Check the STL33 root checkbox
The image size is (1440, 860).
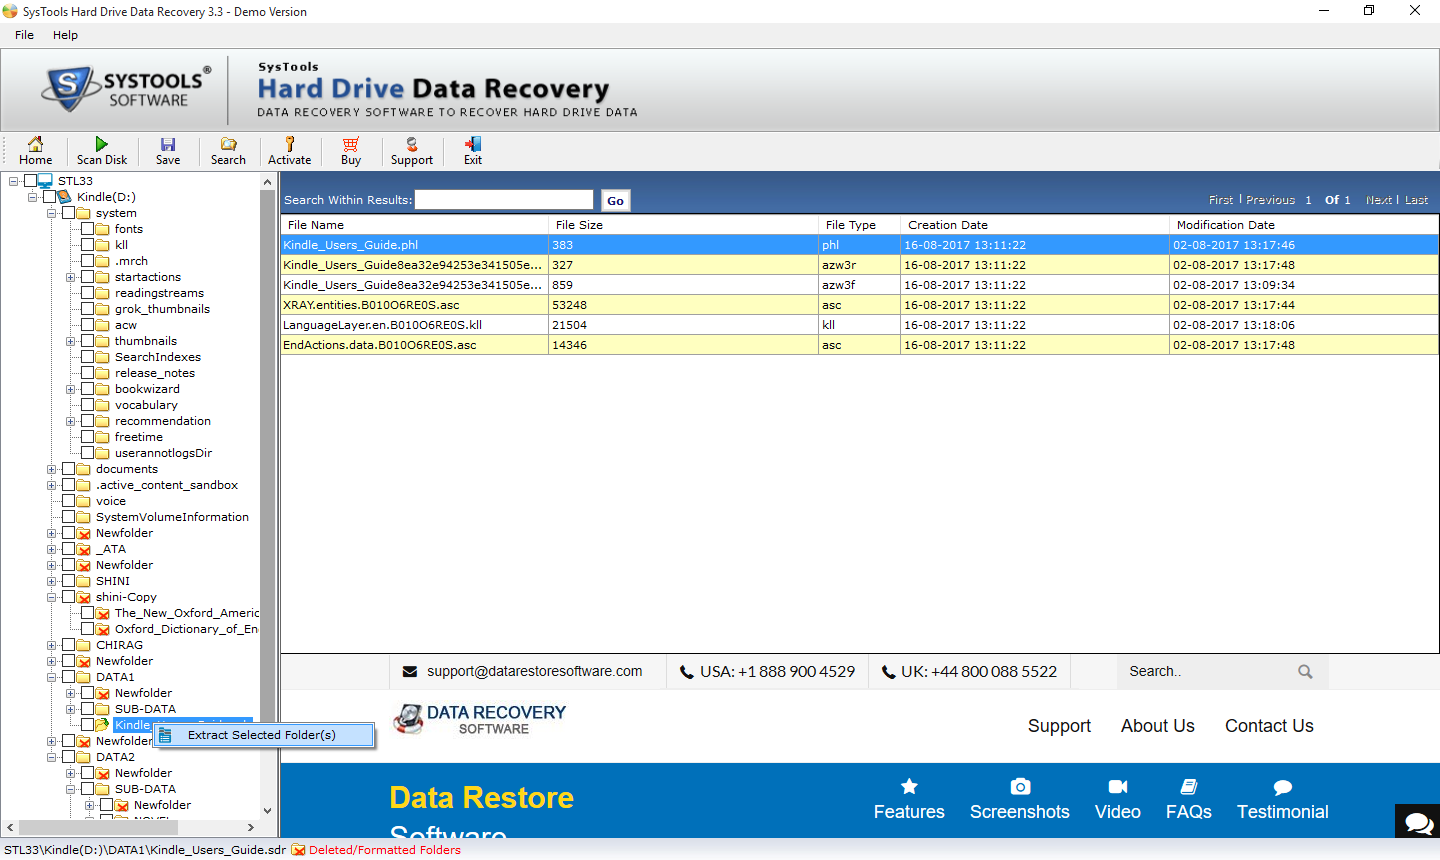tap(30, 181)
